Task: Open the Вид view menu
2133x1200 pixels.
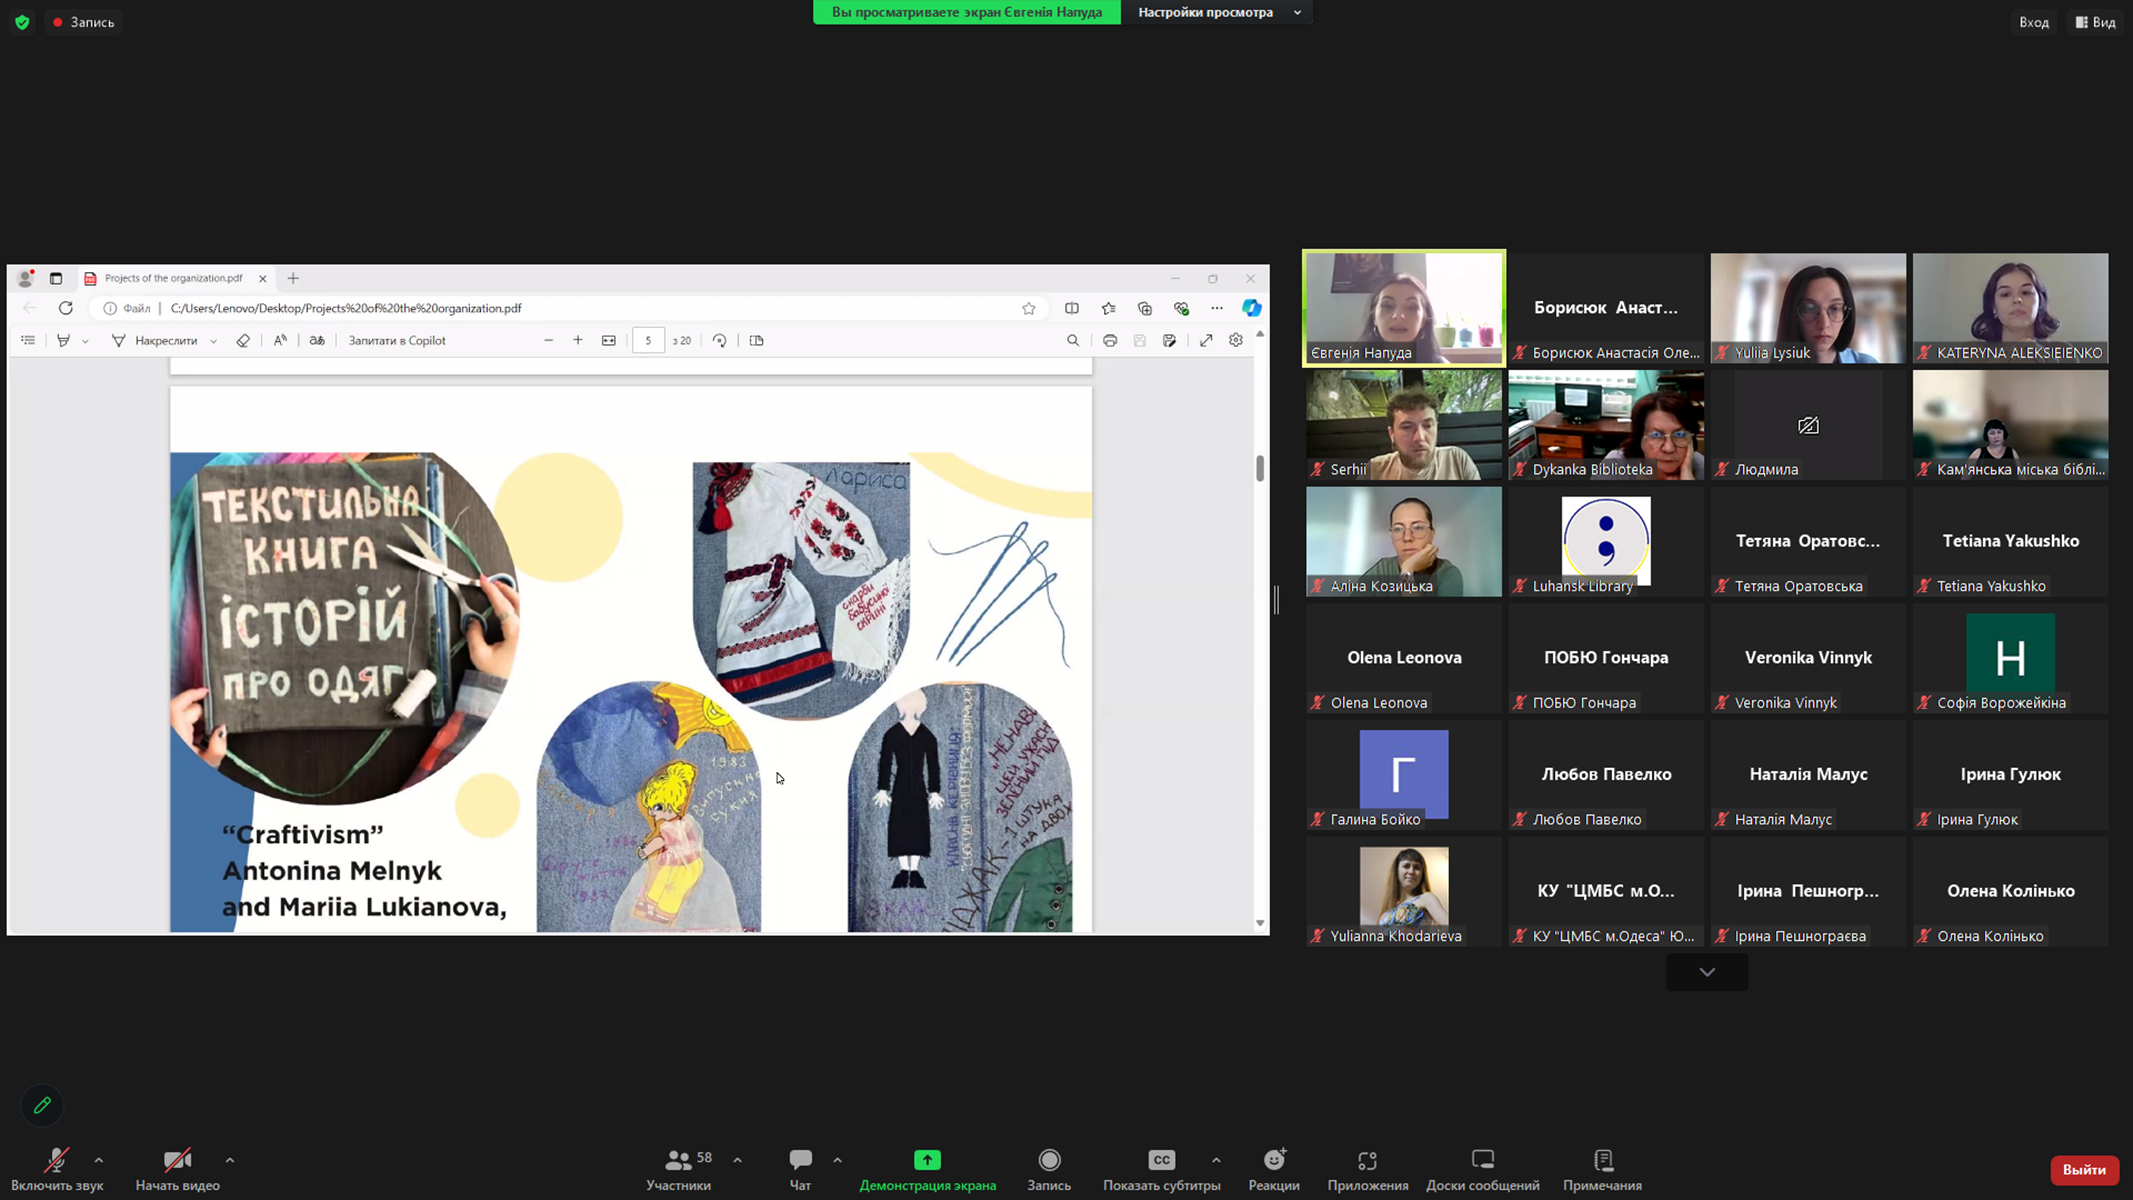Action: click(2095, 22)
